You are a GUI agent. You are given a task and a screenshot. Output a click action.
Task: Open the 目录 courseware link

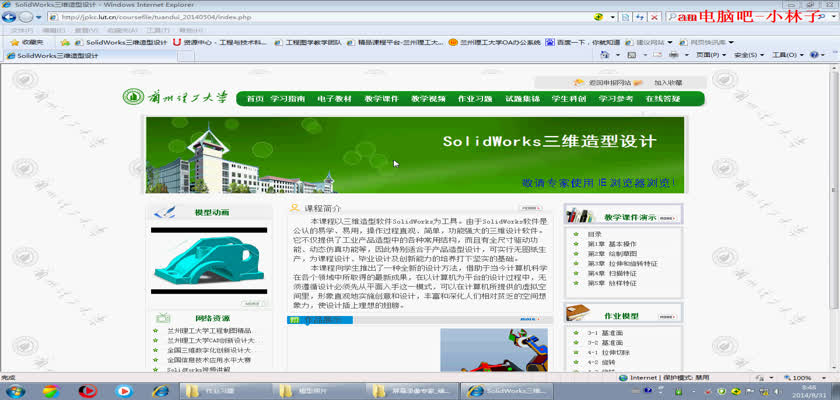pyautogui.click(x=594, y=235)
